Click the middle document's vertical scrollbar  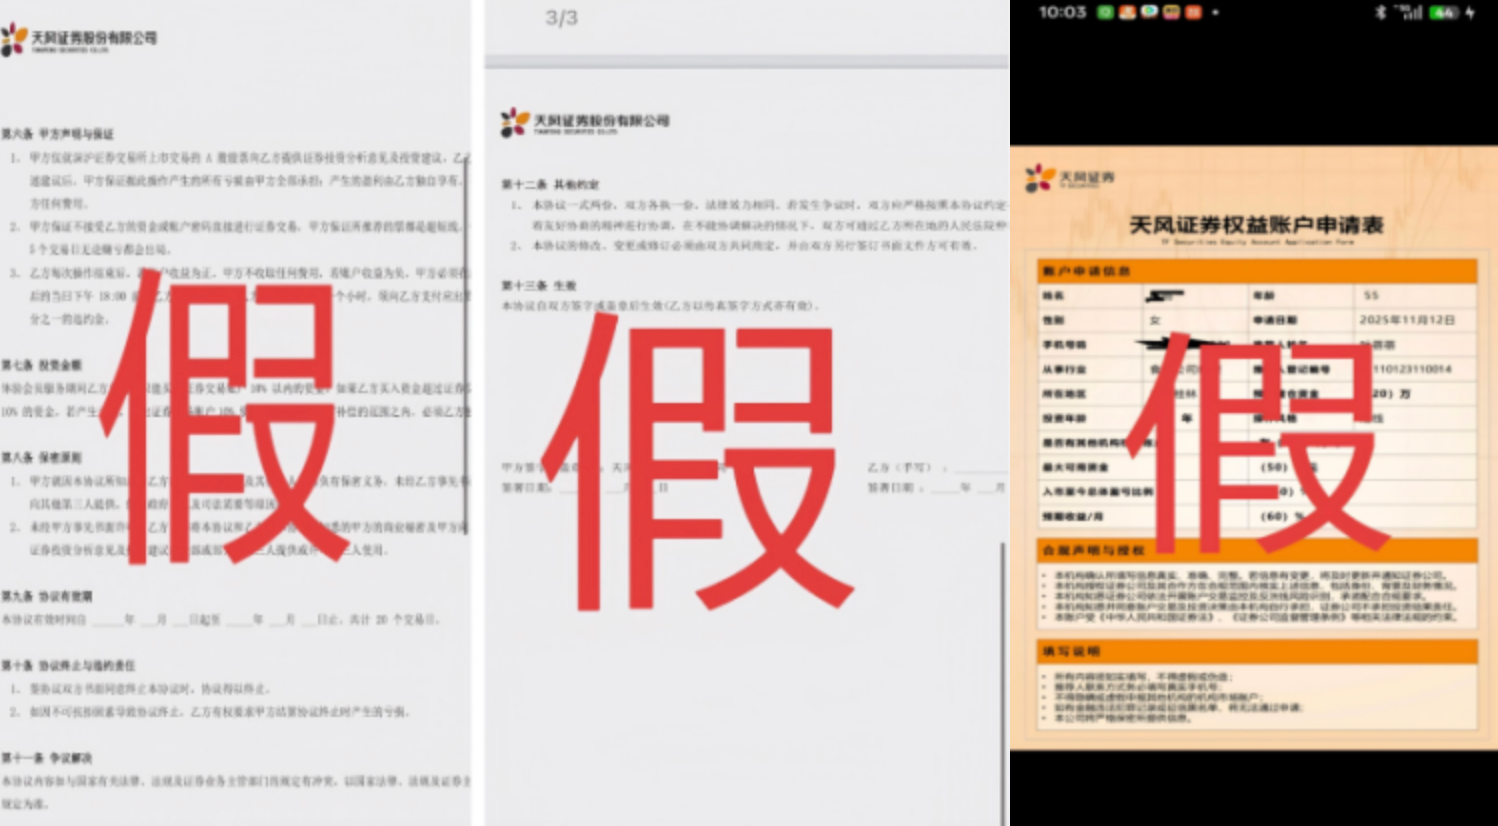(x=1003, y=680)
